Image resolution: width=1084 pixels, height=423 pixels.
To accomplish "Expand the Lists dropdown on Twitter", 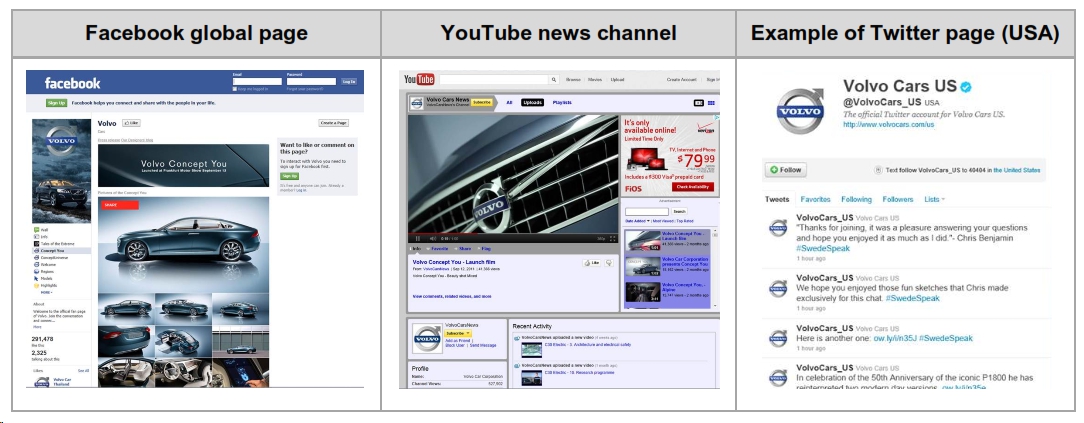I will (935, 199).
